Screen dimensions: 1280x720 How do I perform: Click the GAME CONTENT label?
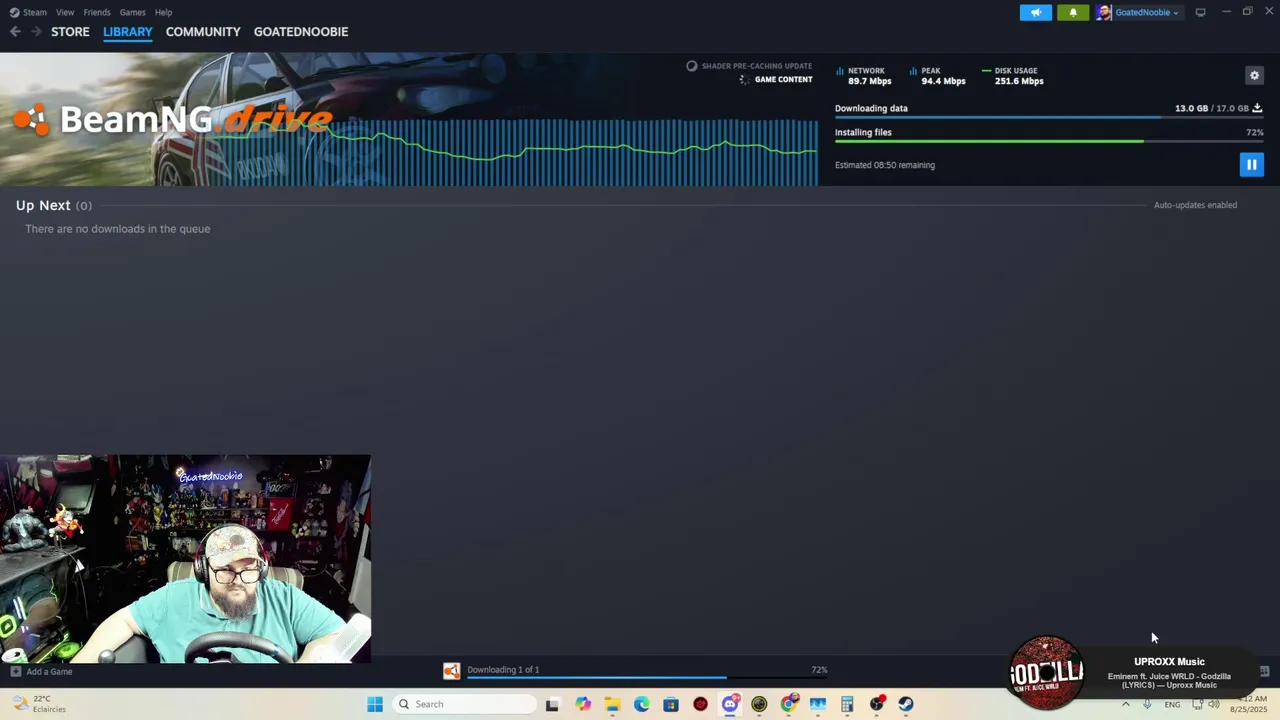click(783, 80)
